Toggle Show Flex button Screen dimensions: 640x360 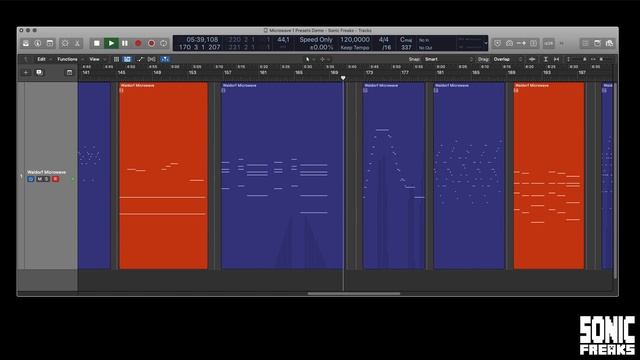[151, 59]
